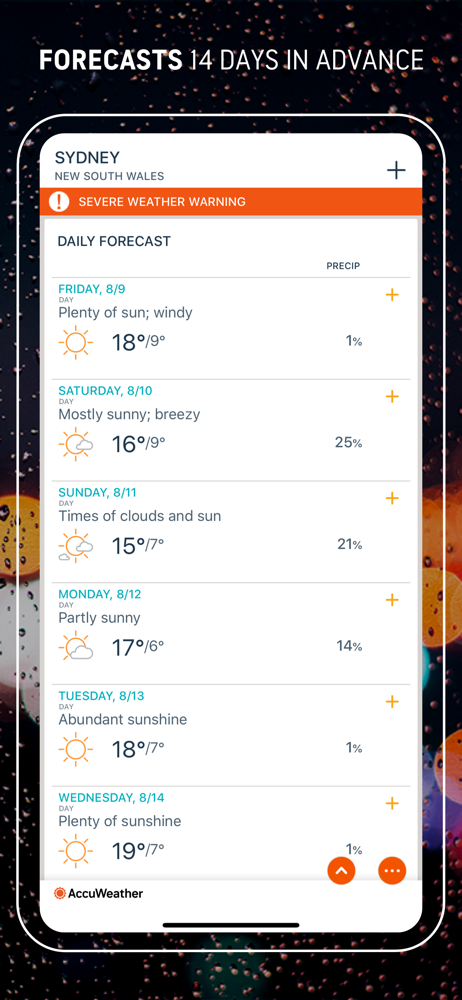The width and height of the screenshot is (462, 1000).
Task: Tap the Daily Forecast section title
Action: (114, 241)
